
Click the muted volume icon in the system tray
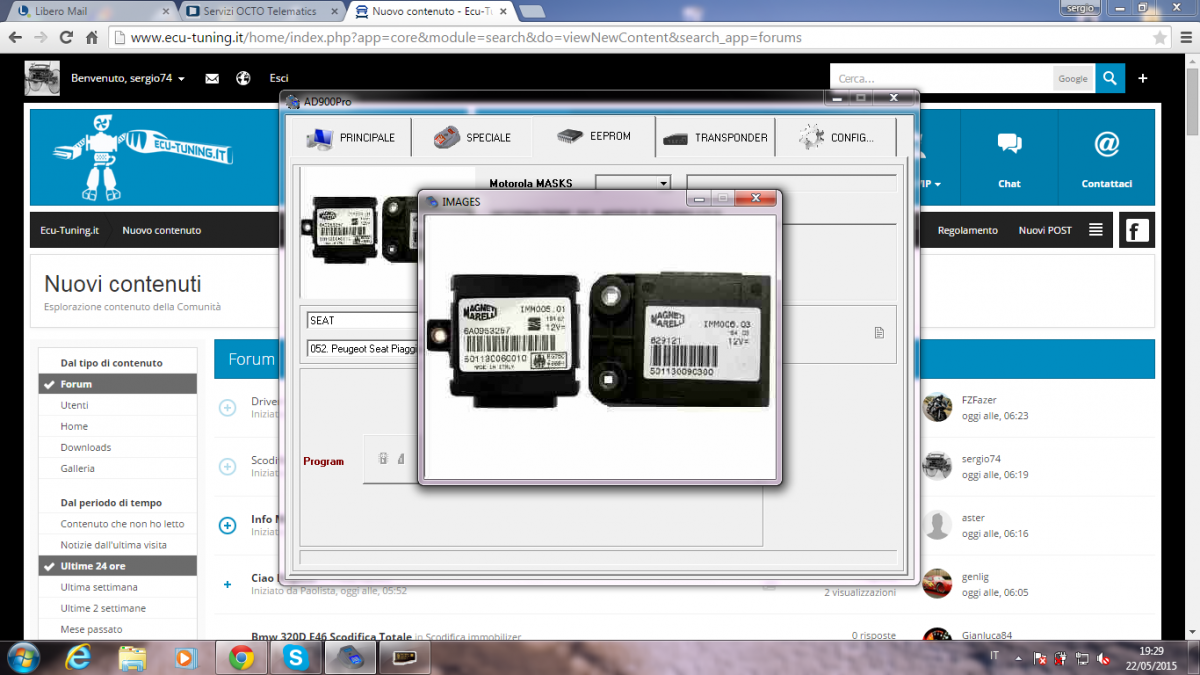click(1104, 659)
